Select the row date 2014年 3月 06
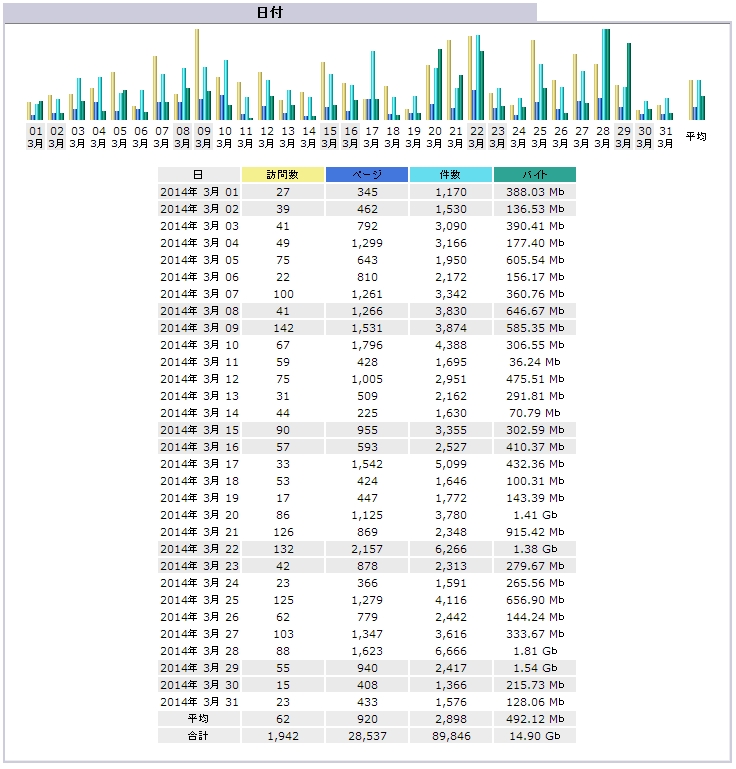Image resolution: width=736 pixels, height=769 pixels. pos(199,277)
